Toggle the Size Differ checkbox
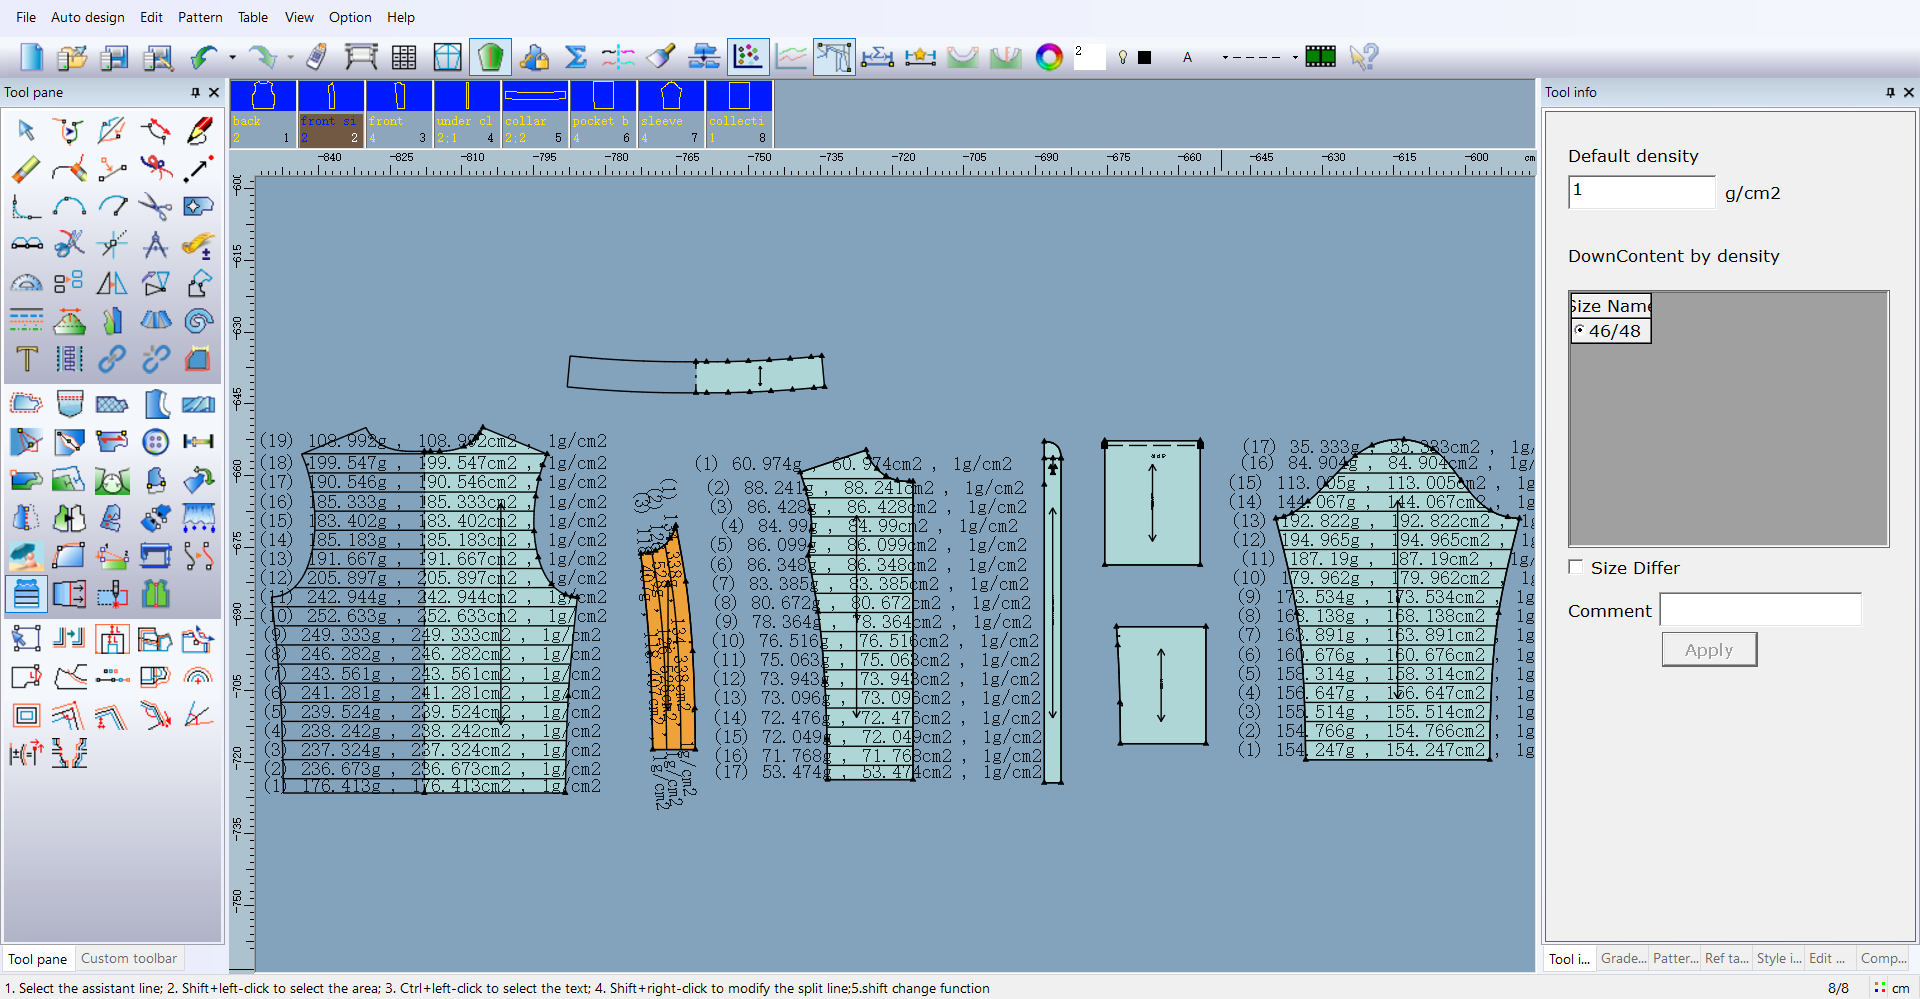Image resolution: width=1920 pixels, height=999 pixels. pyautogui.click(x=1576, y=567)
